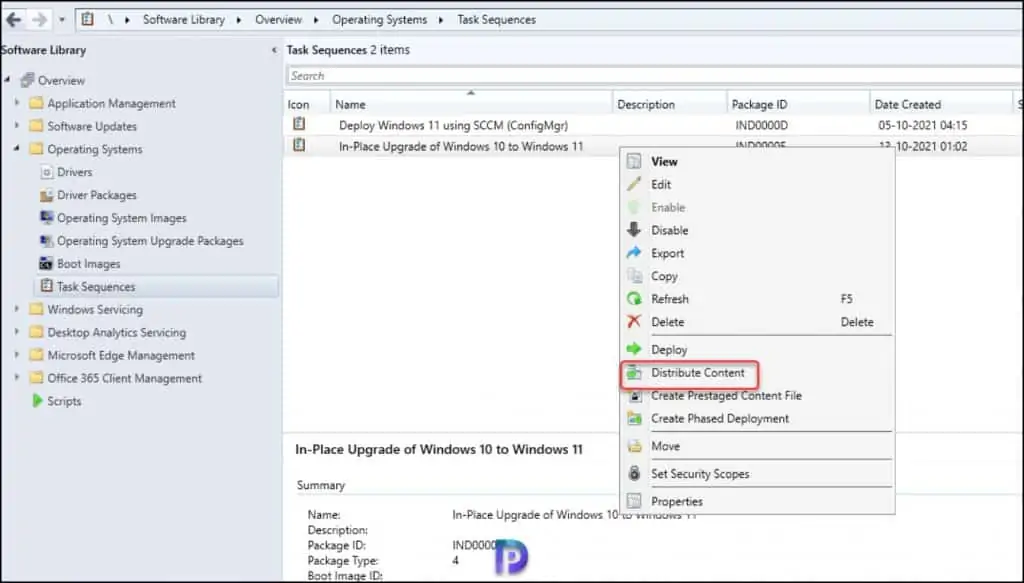Expand the Windows Servicing folder

click(x=17, y=309)
